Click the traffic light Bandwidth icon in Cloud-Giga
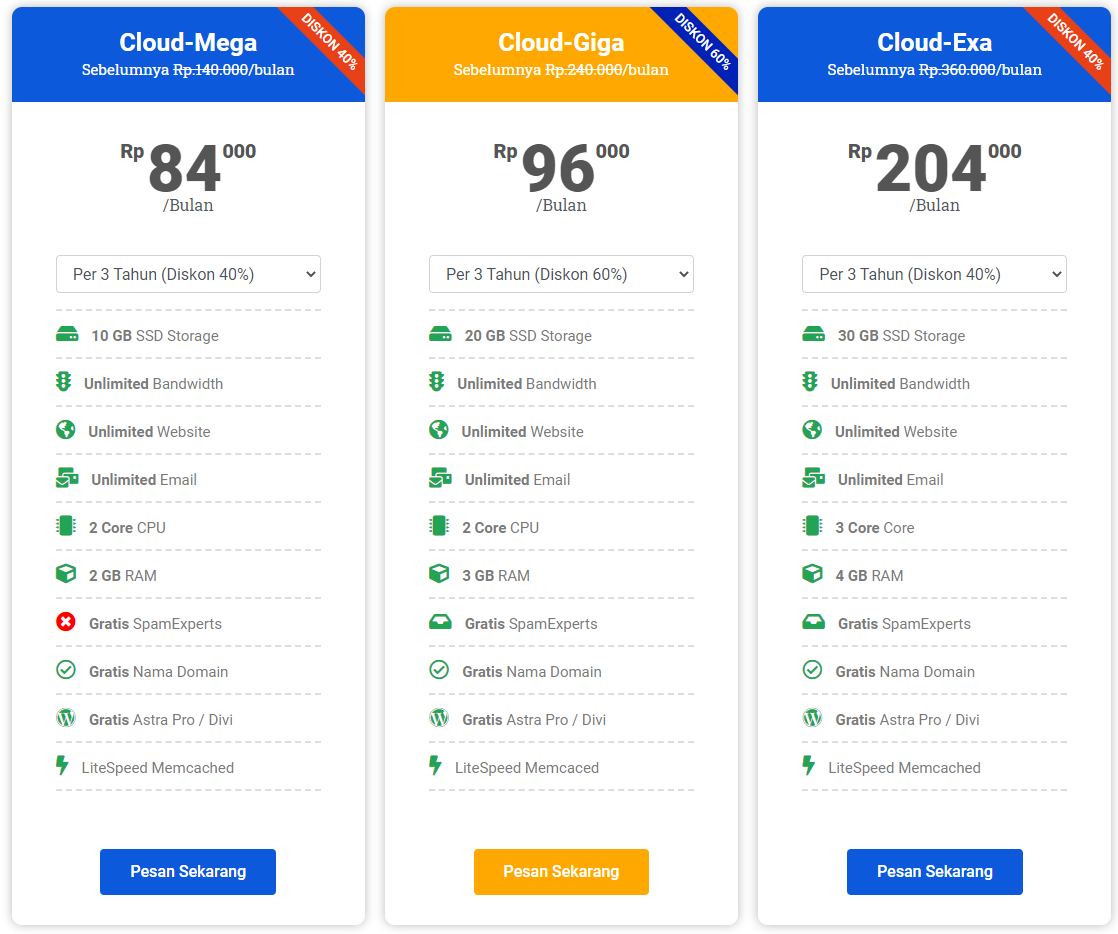This screenshot has width=1118, height=934. (437, 382)
